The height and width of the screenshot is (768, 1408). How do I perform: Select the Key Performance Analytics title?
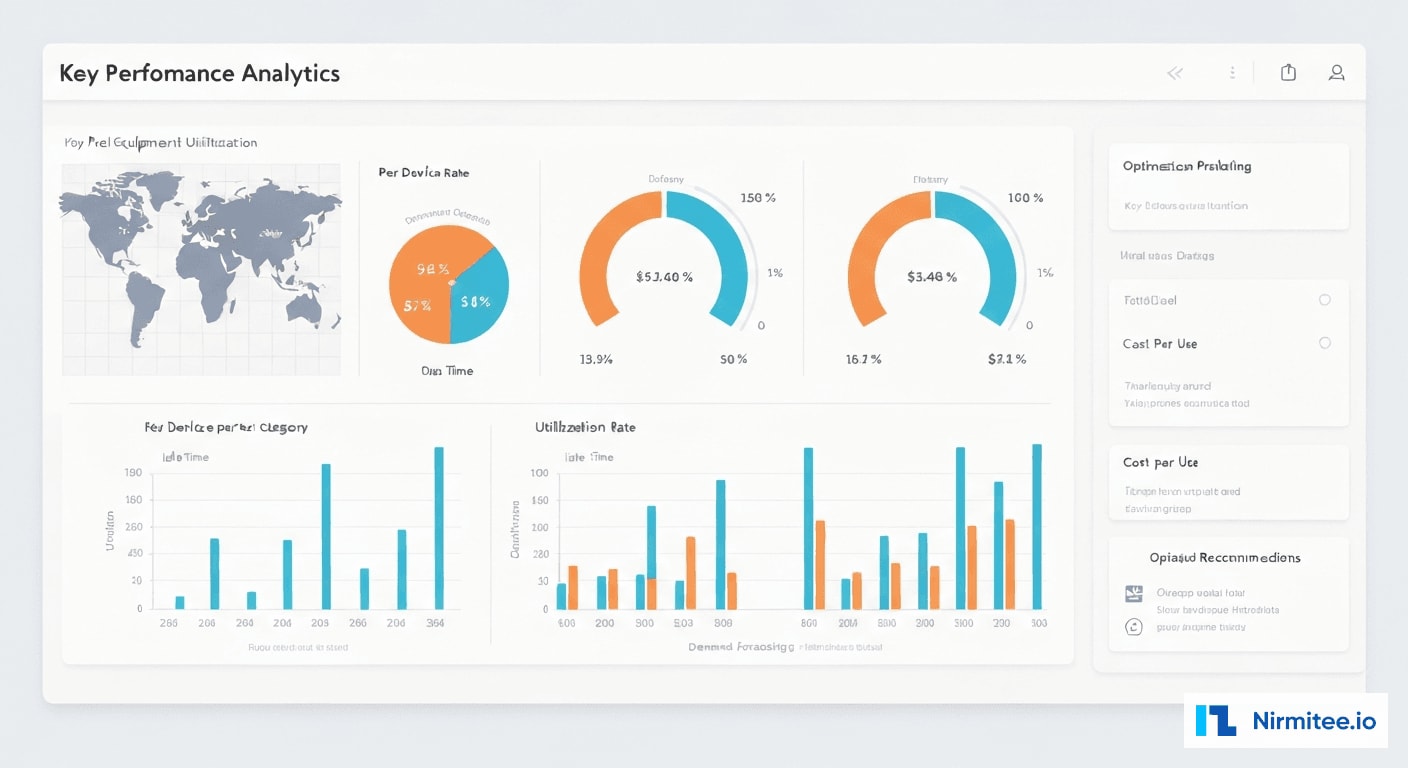coord(199,72)
